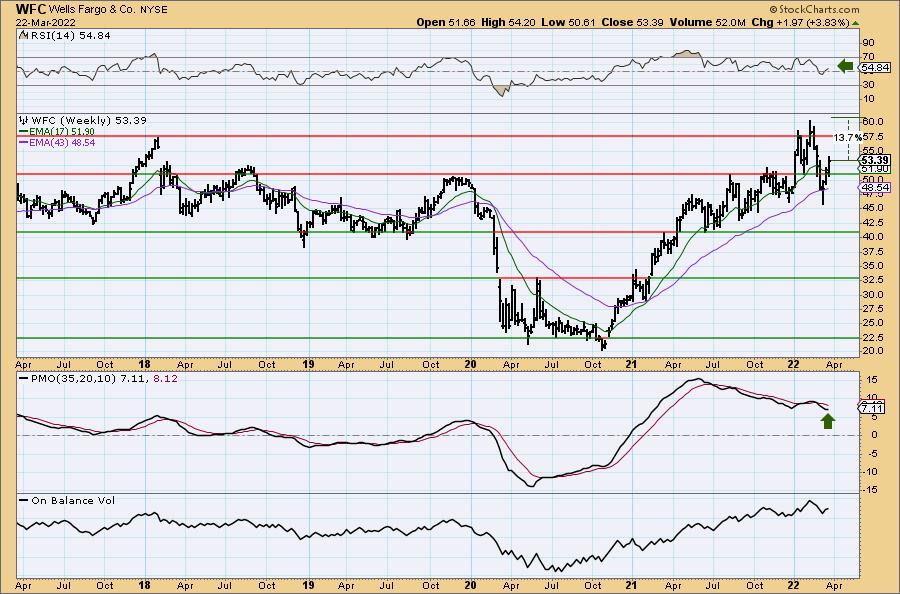Click the green up-triangle beside Chg
This screenshot has height=594, width=900.
click(855, 23)
